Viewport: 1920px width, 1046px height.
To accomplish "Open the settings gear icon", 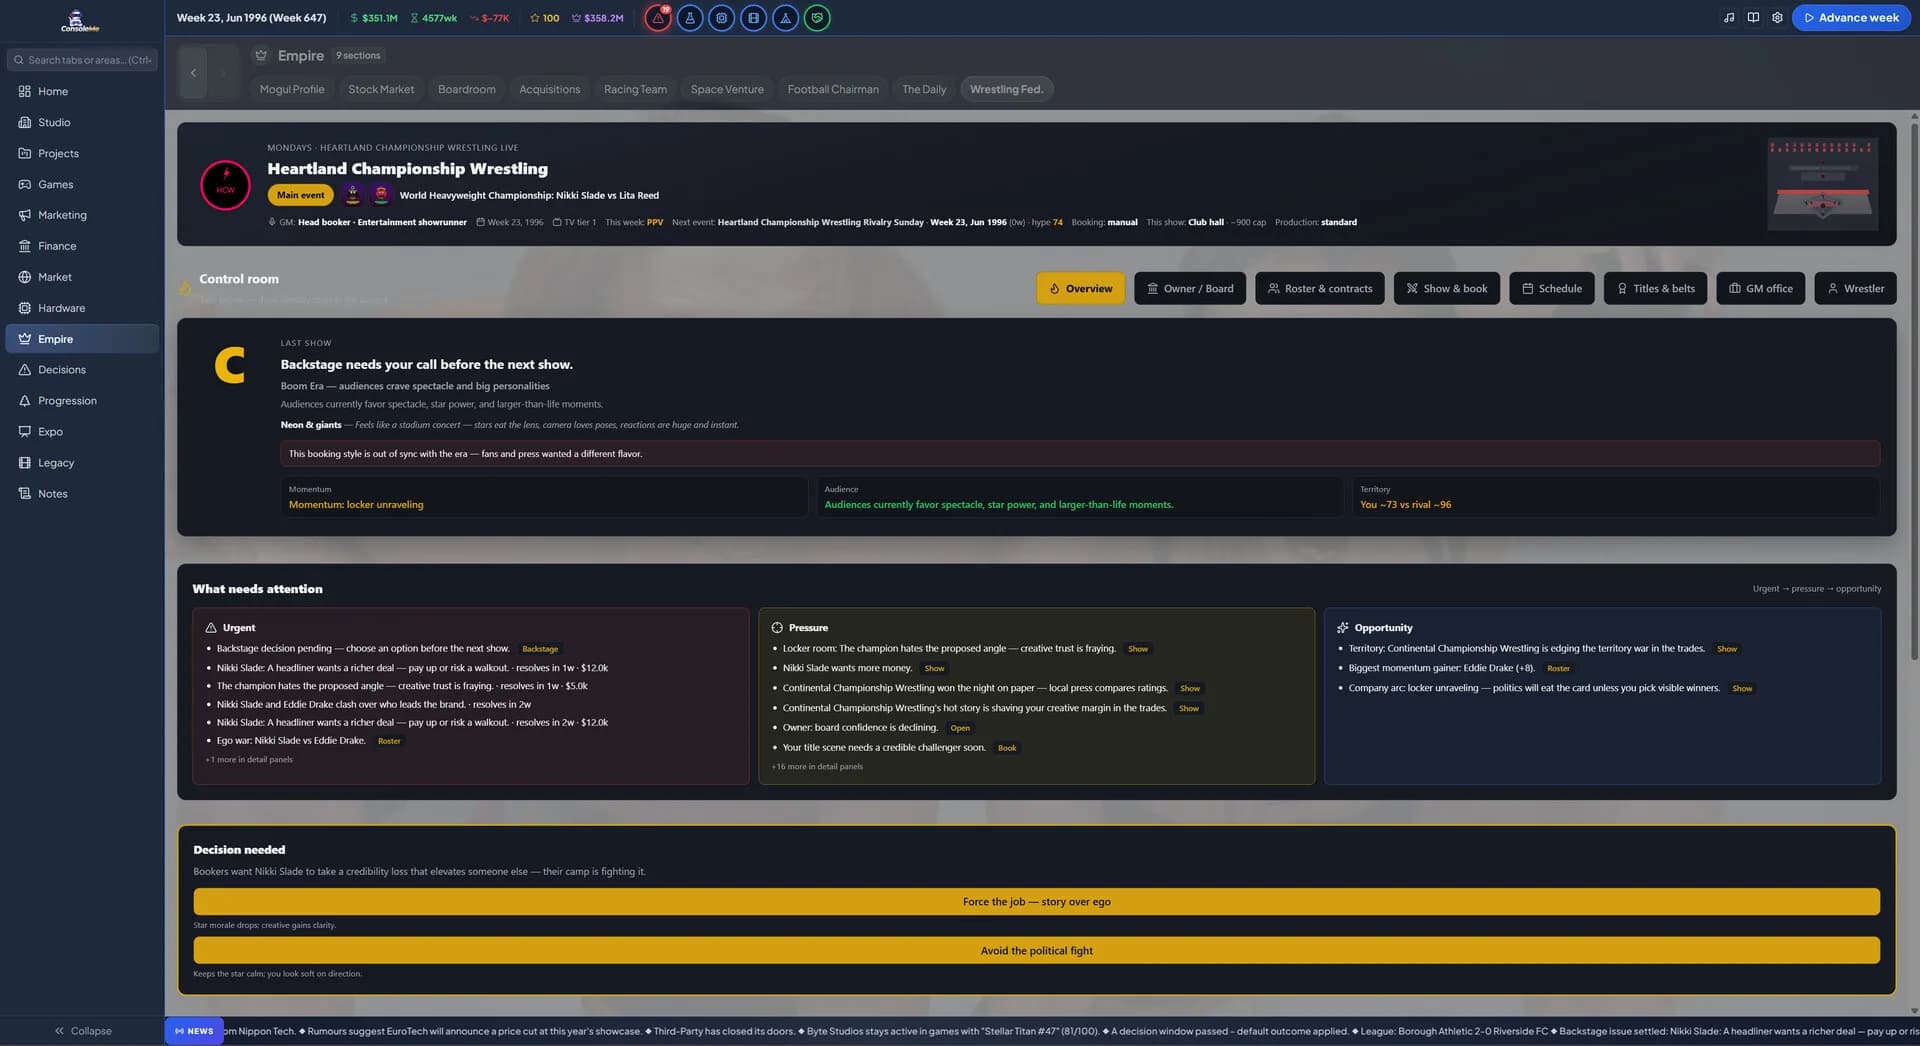I will [1777, 18].
